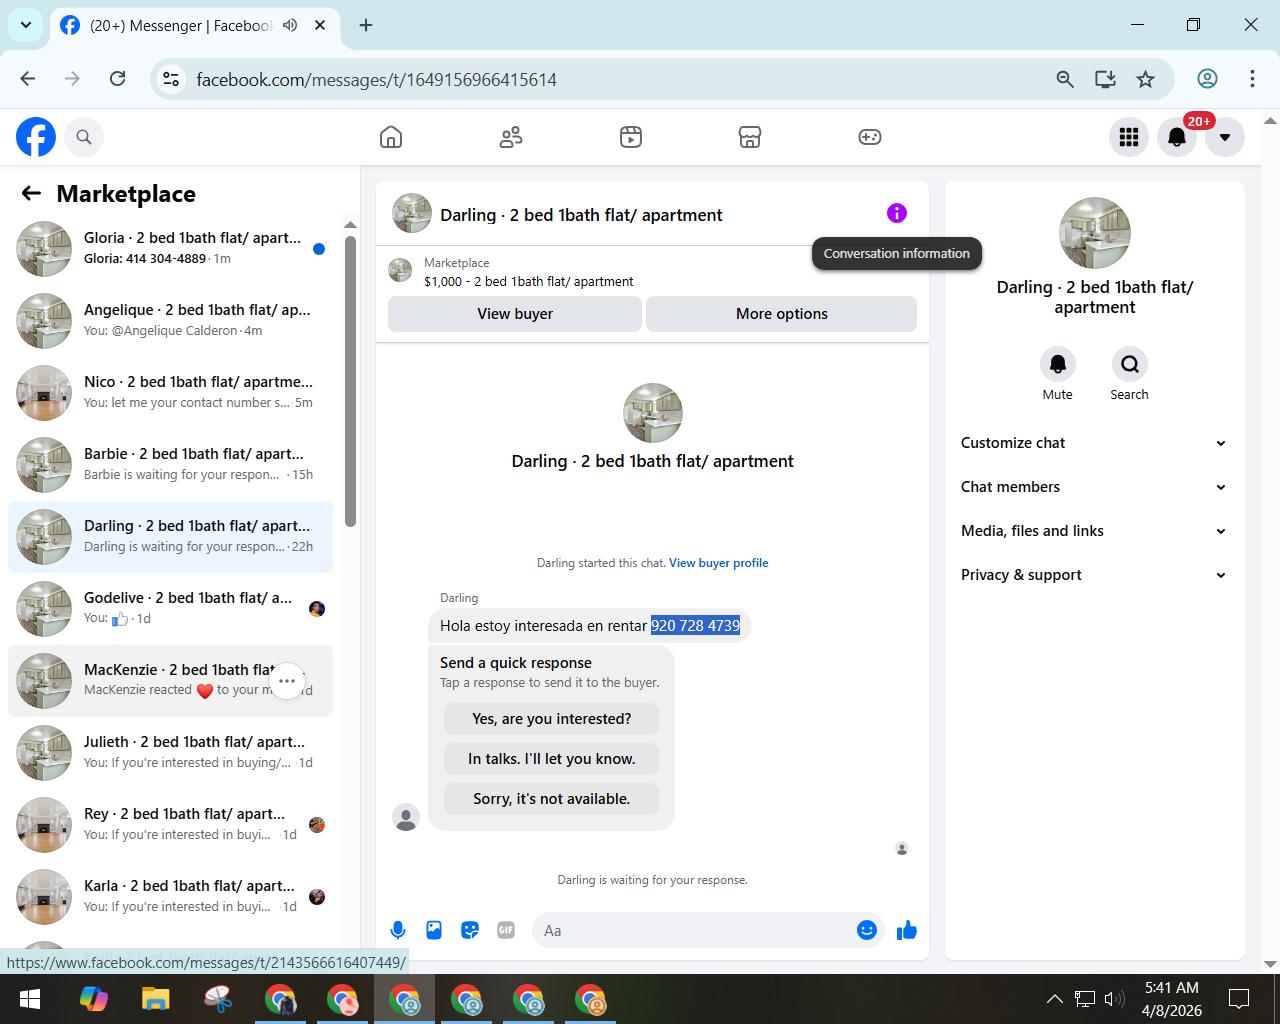Open the Facebook menu grid icon
1280x1024 pixels.
pos(1129,137)
